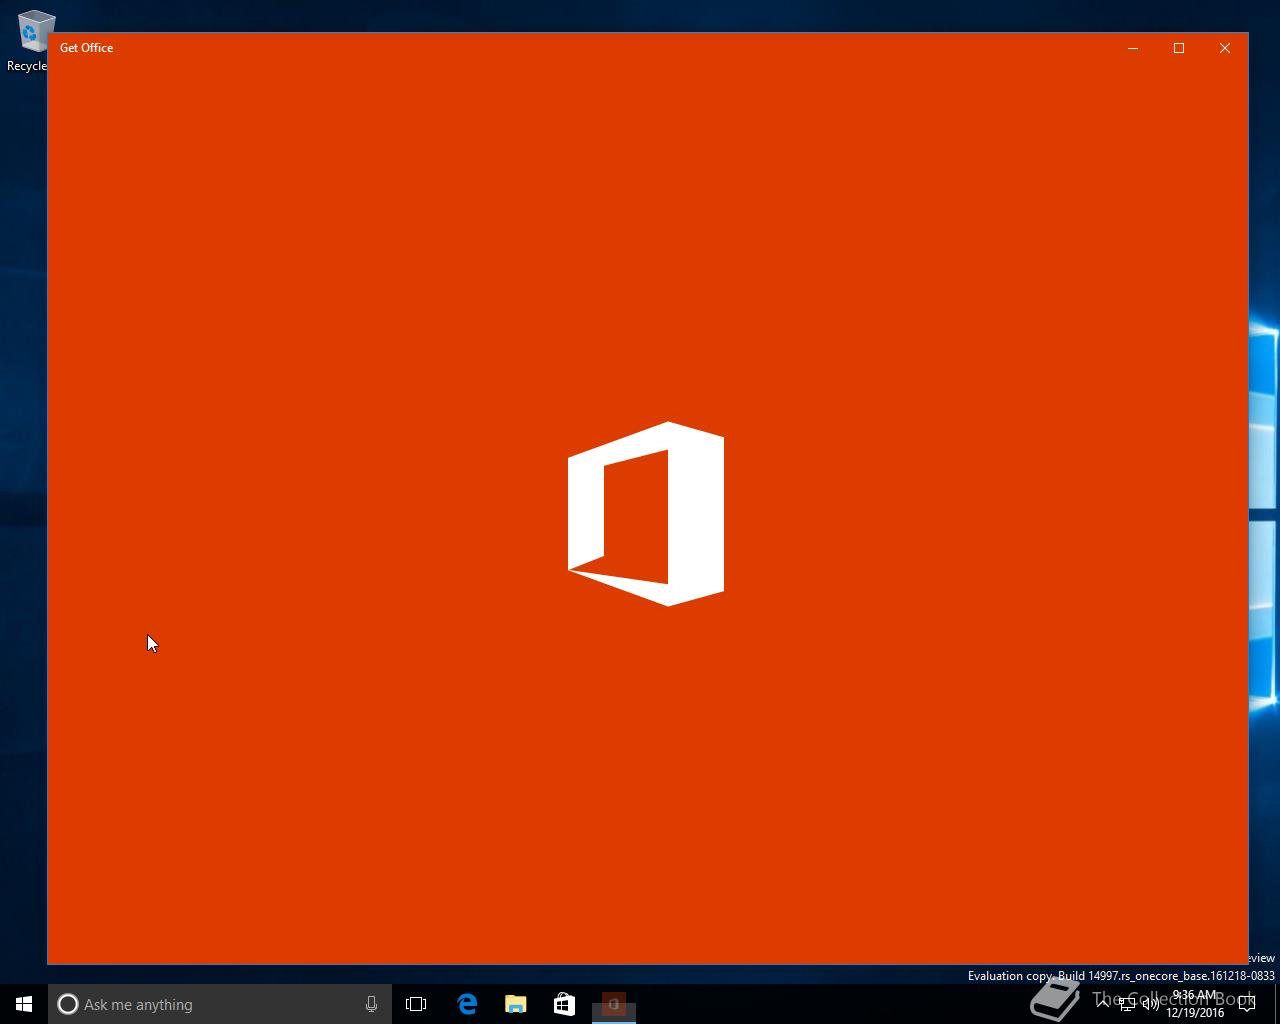Open volume control in tray
This screenshot has height=1024, width=1280.
click(1151, 1004)
